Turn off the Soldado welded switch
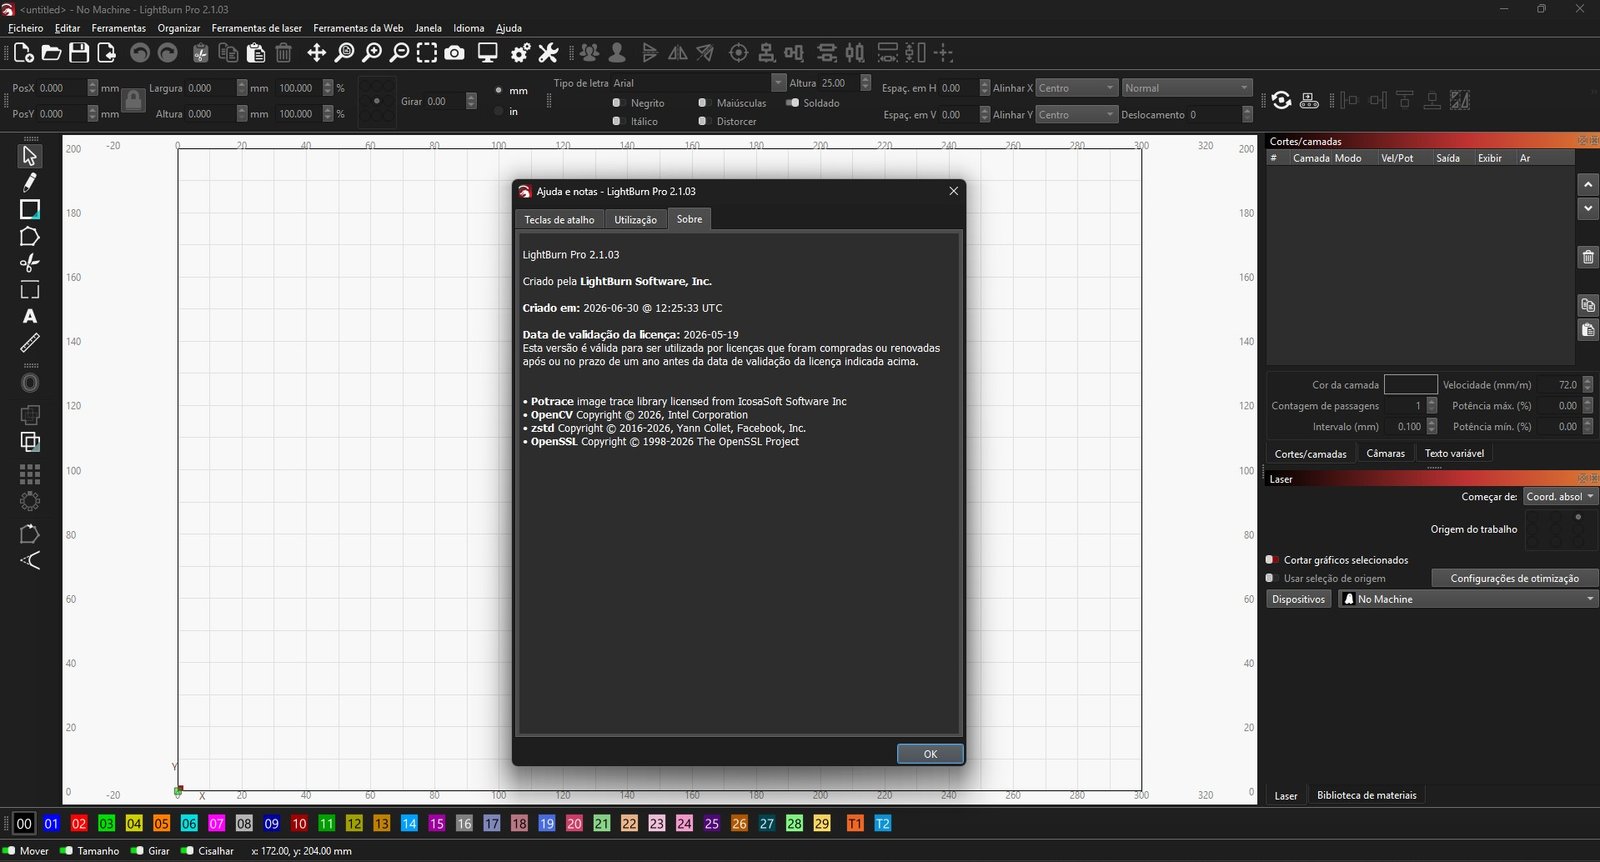Screen dimensions: 1600x862 tap(792, 103)
